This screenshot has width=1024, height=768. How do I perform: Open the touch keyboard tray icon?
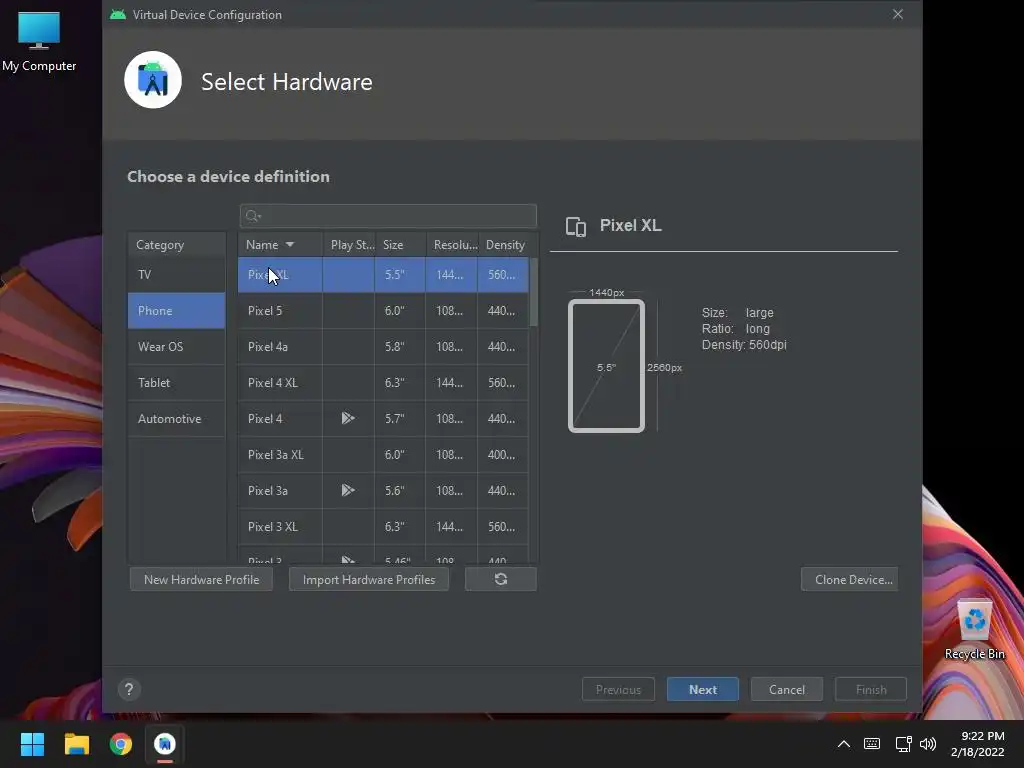pyautogui.click(x=872, y=744)
